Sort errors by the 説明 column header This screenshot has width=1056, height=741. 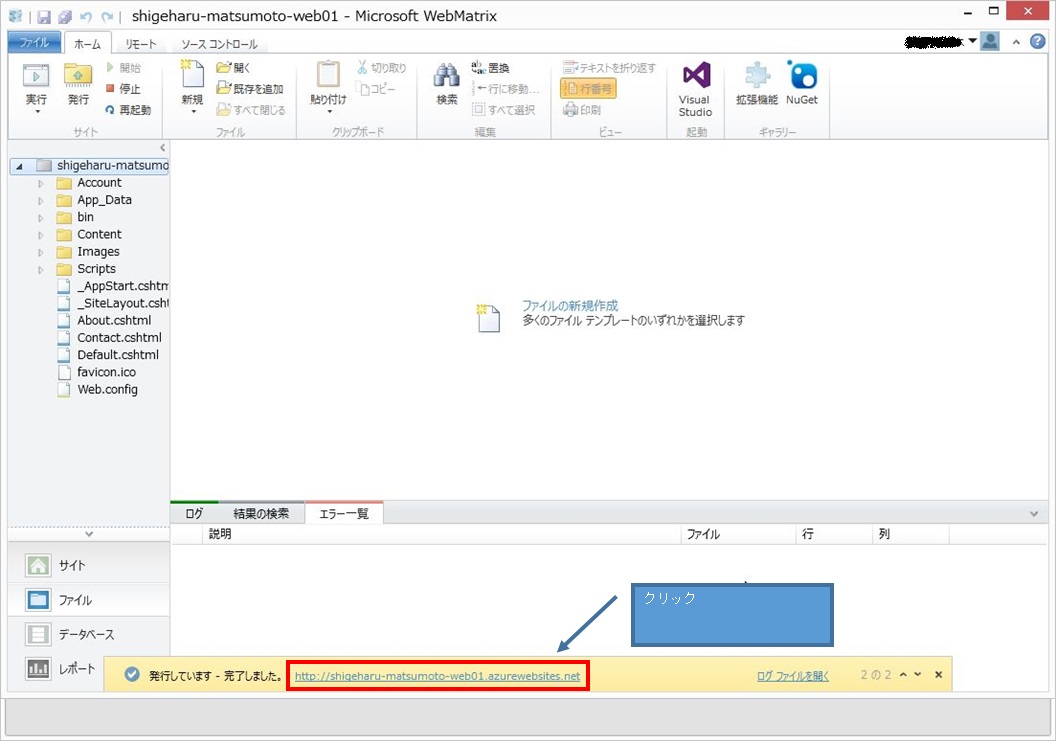pos(442,534)
